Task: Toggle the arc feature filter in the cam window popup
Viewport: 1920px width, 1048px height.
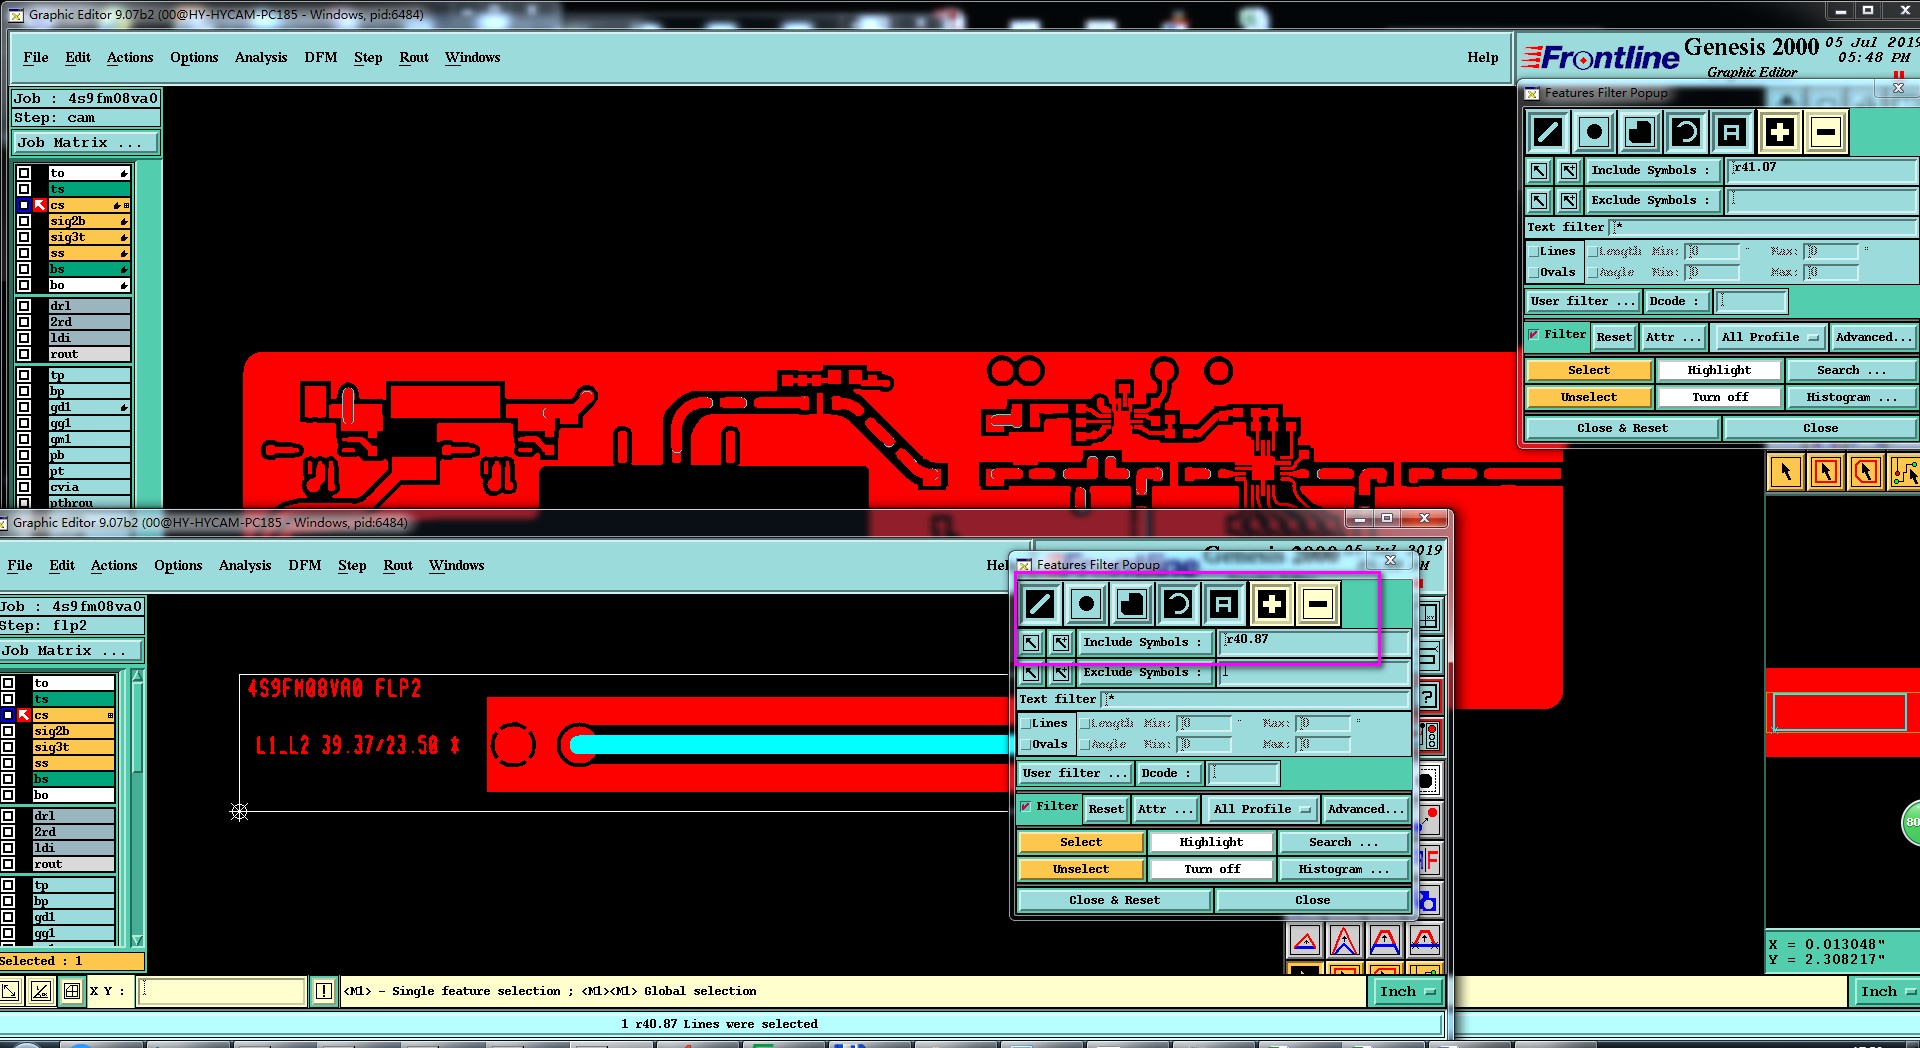Action: (x=1686, y=132)
